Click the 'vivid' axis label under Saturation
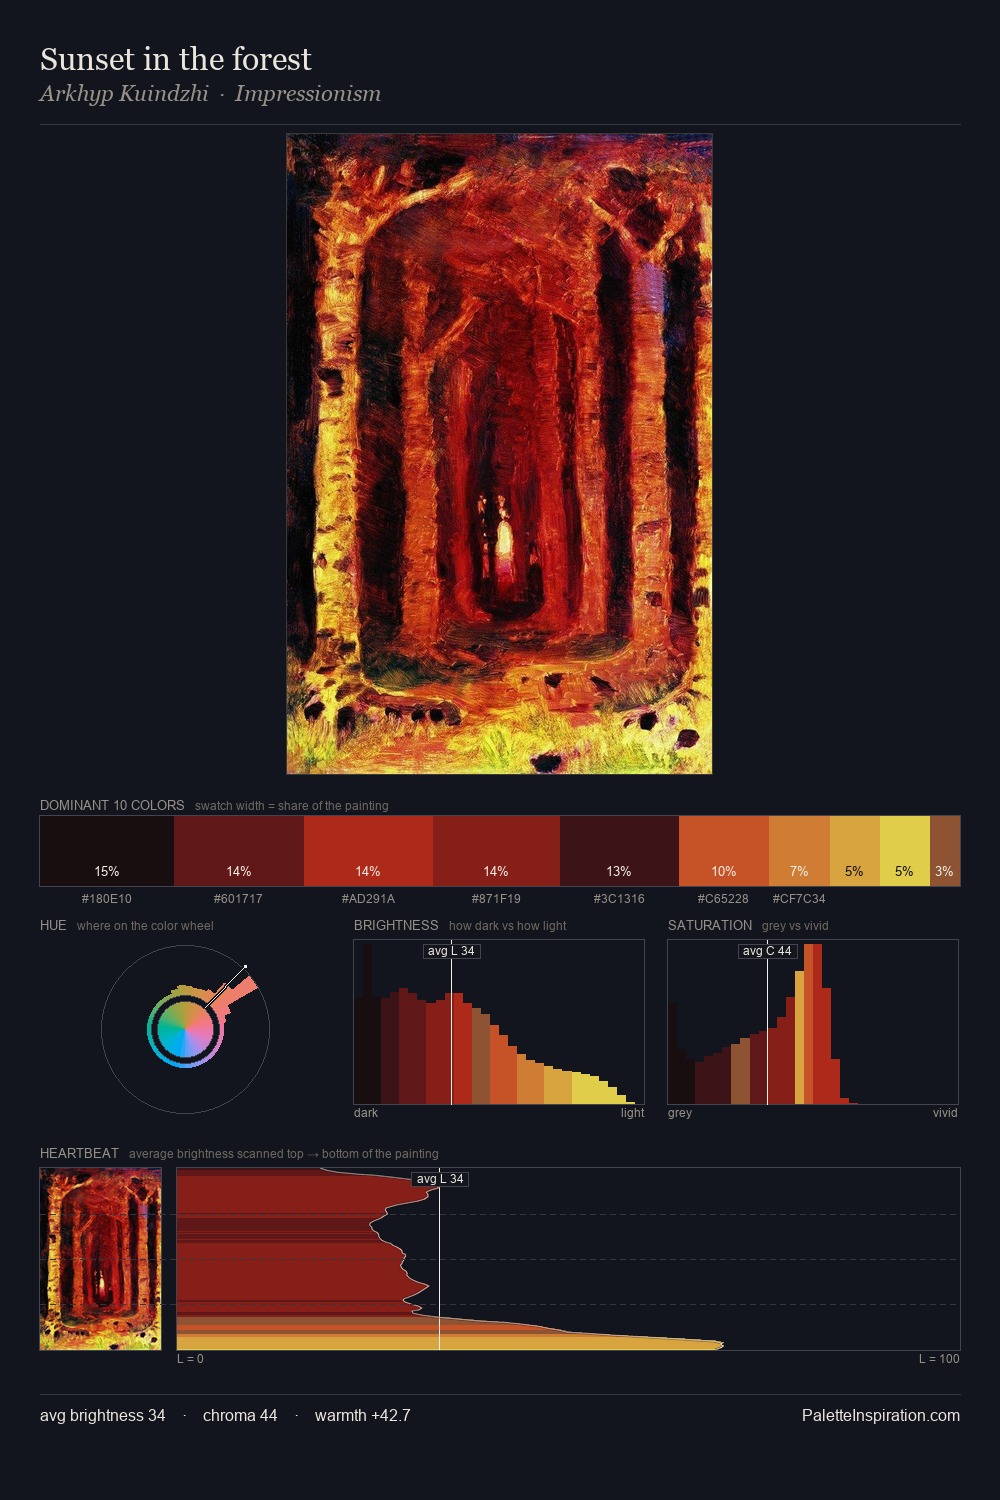This screenshot has width=1000, height=1500. pyautogui.click(x=945, y=1112)
